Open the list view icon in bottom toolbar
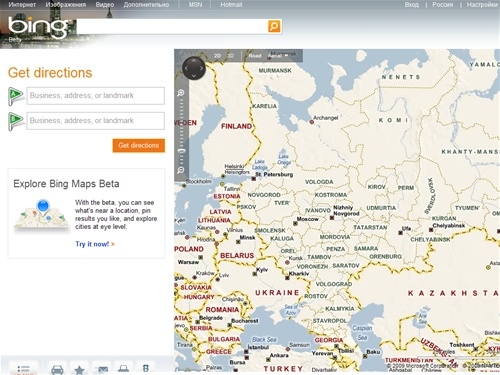The width and height of the screenshot is (500, 375). click(23, 369)
